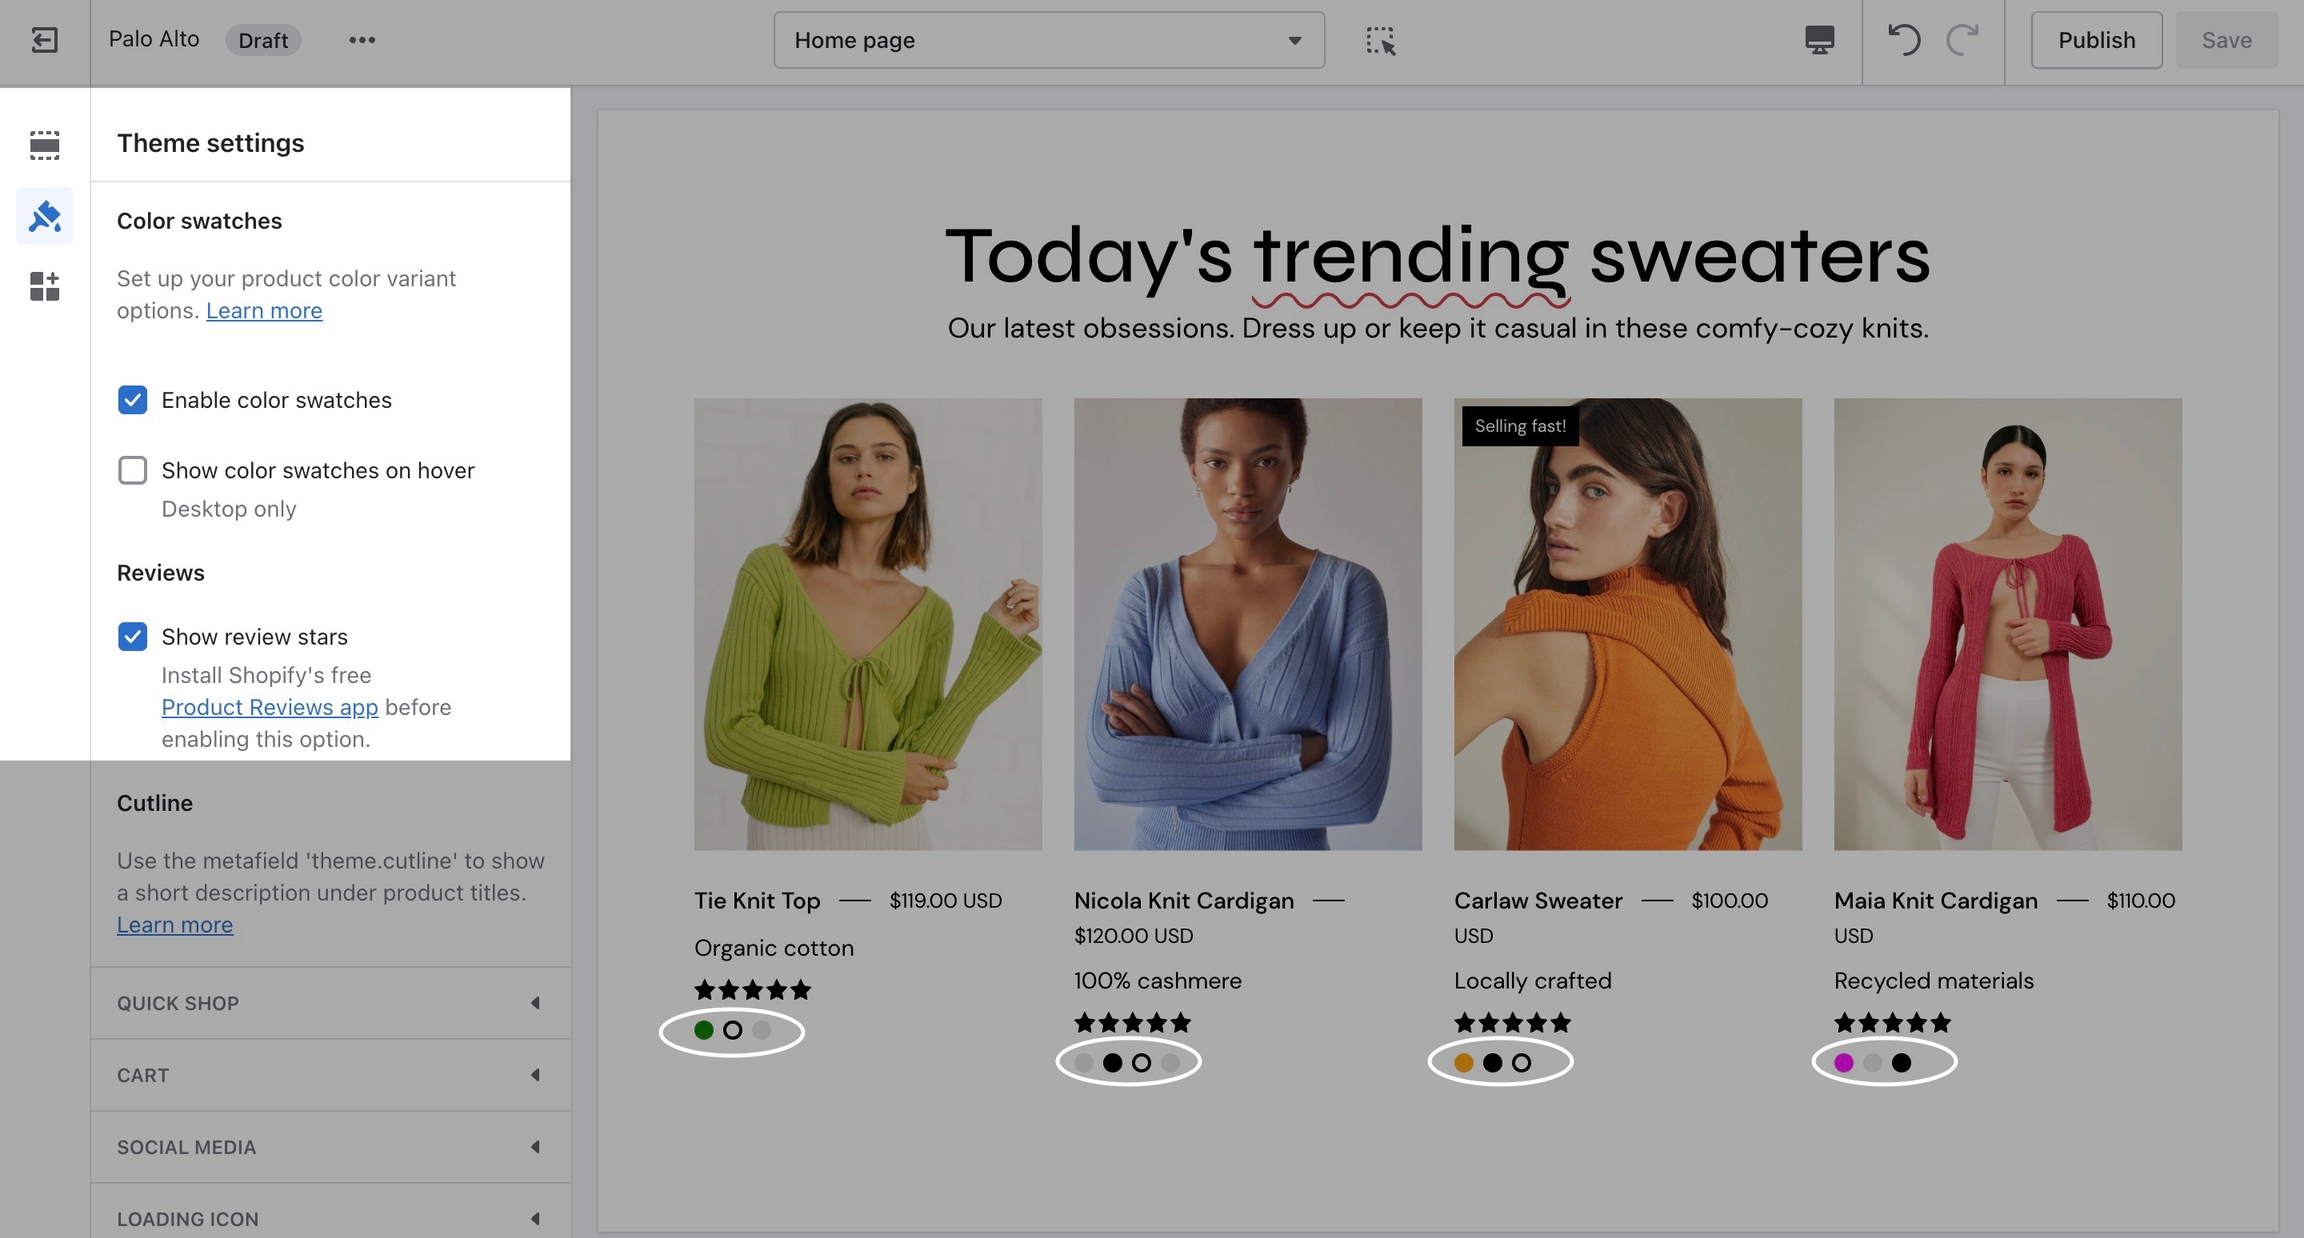
Task: Open the Sections sidebar icon
Action: (x=44, y=145)
